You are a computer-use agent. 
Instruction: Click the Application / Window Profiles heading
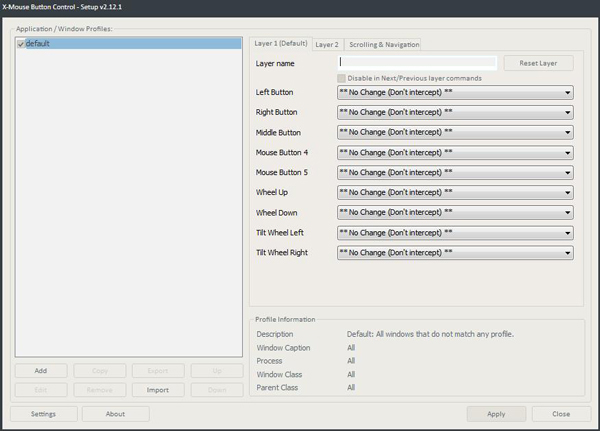64,29
